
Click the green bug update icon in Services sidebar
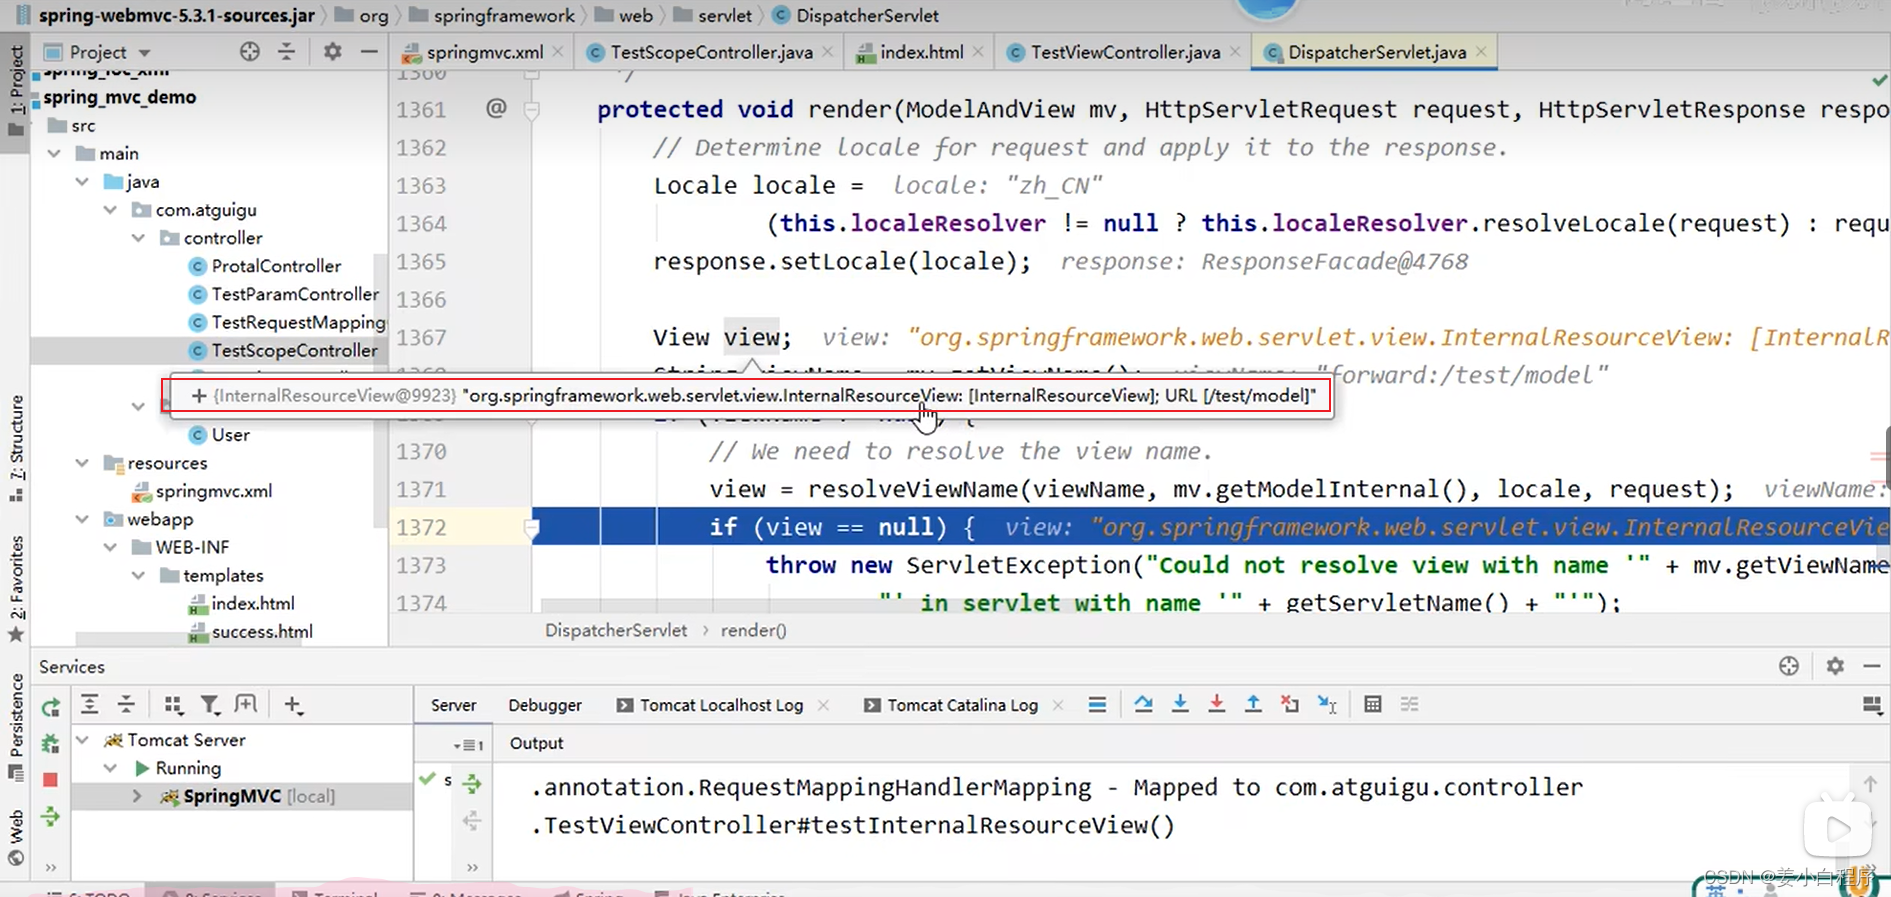(50, 743)
